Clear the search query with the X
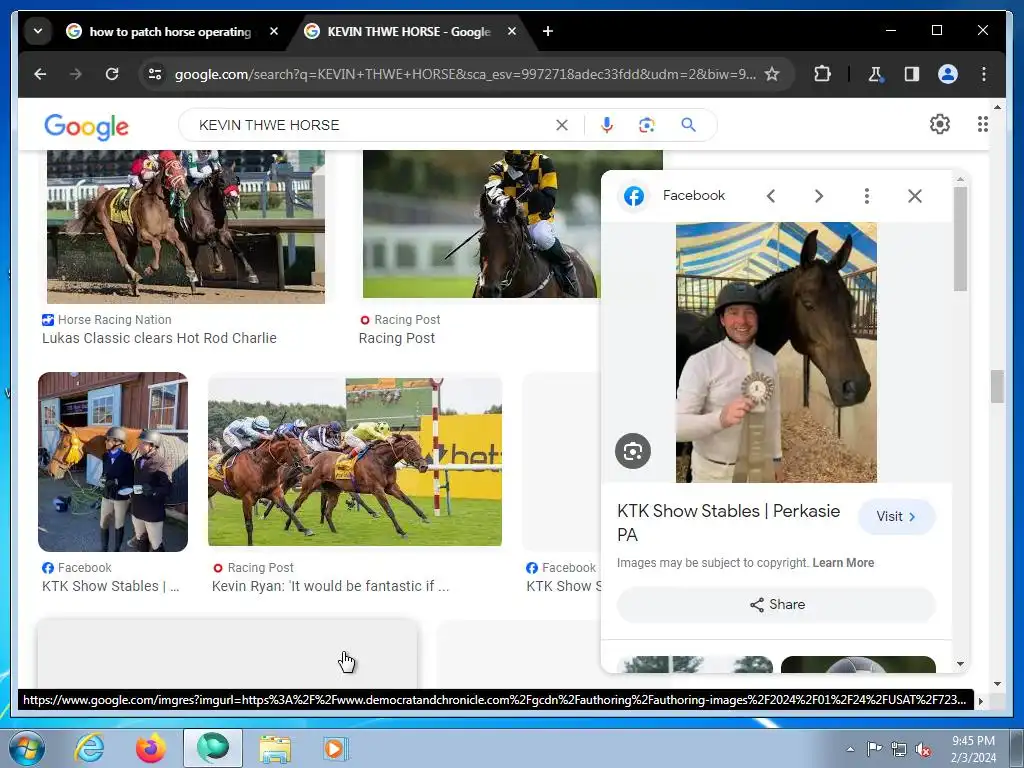This screenshot has height=768, width=1024. tap(562, 125)
